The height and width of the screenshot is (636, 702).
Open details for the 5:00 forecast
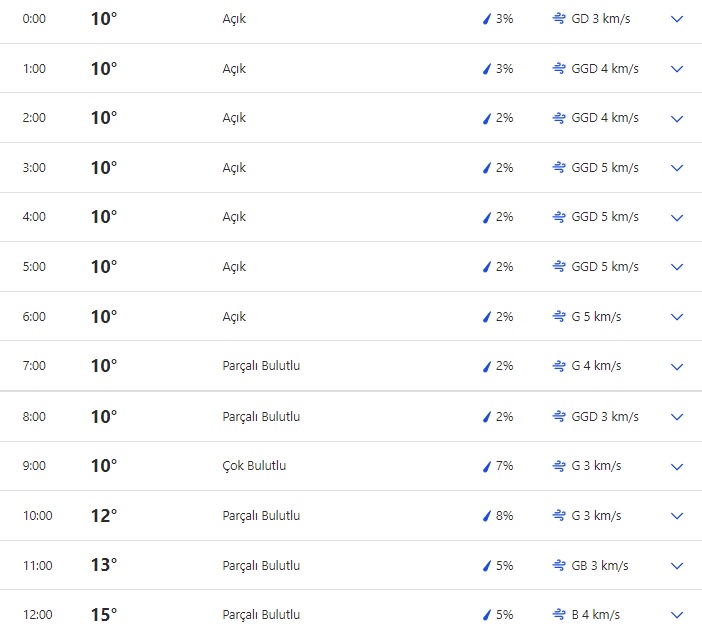(677, 268)
